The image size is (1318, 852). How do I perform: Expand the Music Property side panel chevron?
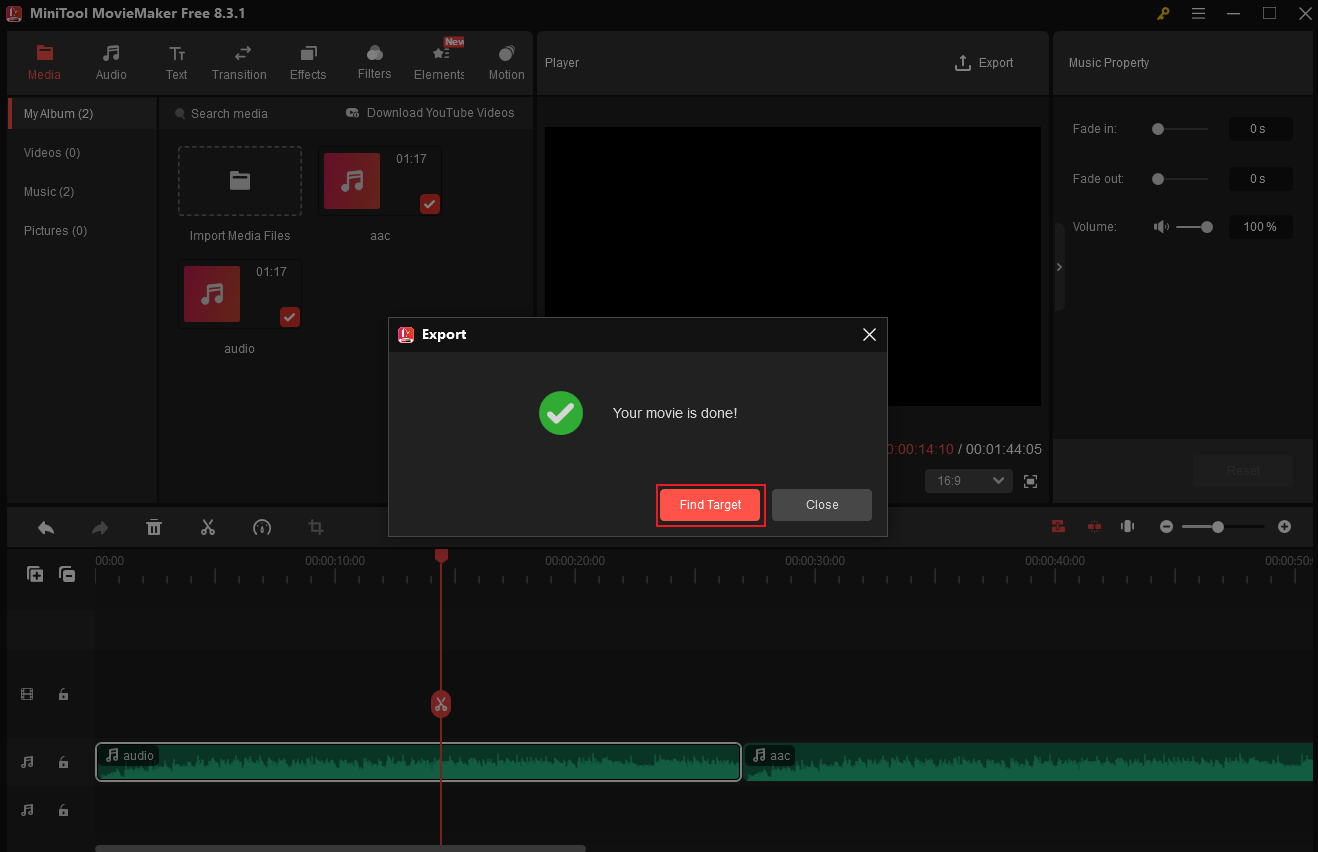1059,267
